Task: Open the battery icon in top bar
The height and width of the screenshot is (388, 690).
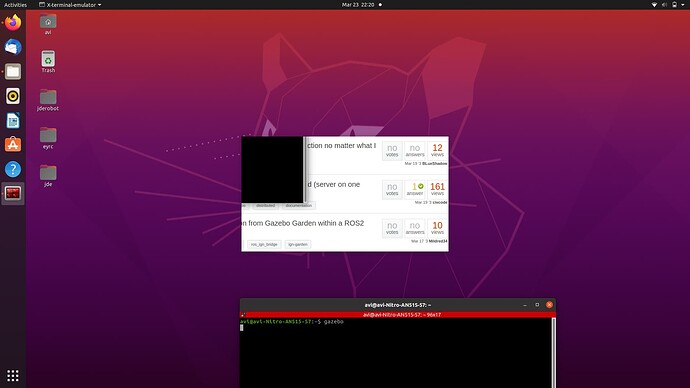Action: (x=674, y=5)
